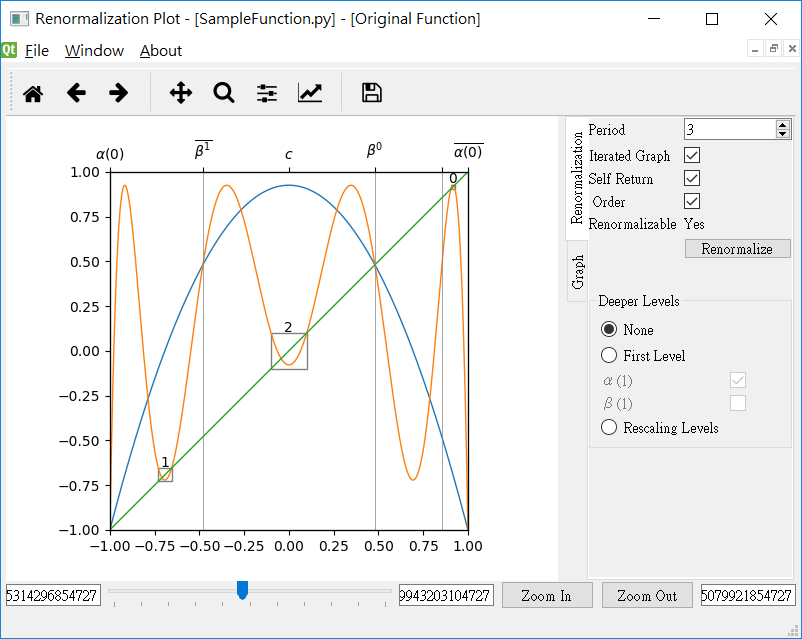Restore the inner subwindow

(x=773, y=49)
